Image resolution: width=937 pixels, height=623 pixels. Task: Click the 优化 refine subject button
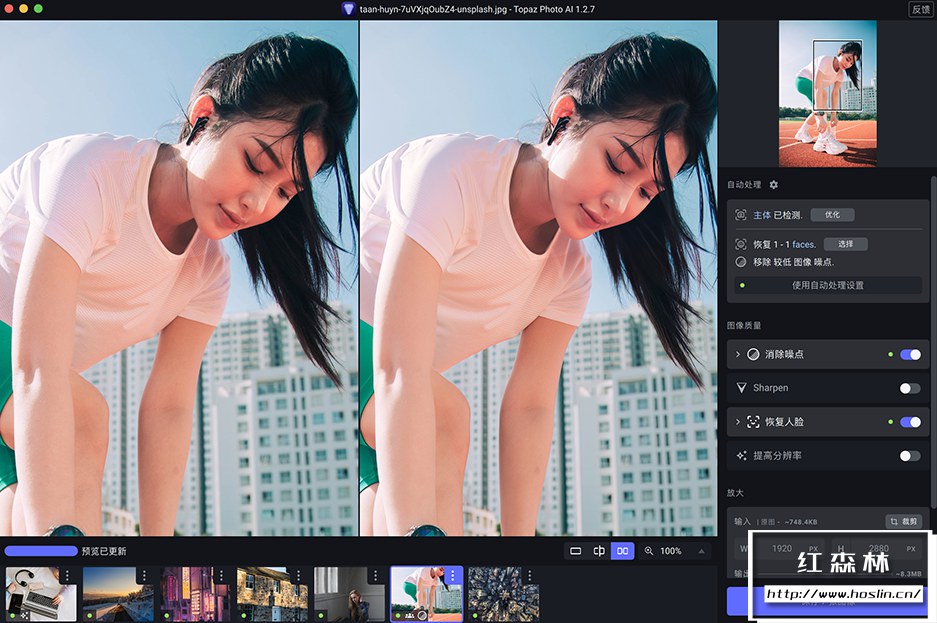[x=832, y=215]
